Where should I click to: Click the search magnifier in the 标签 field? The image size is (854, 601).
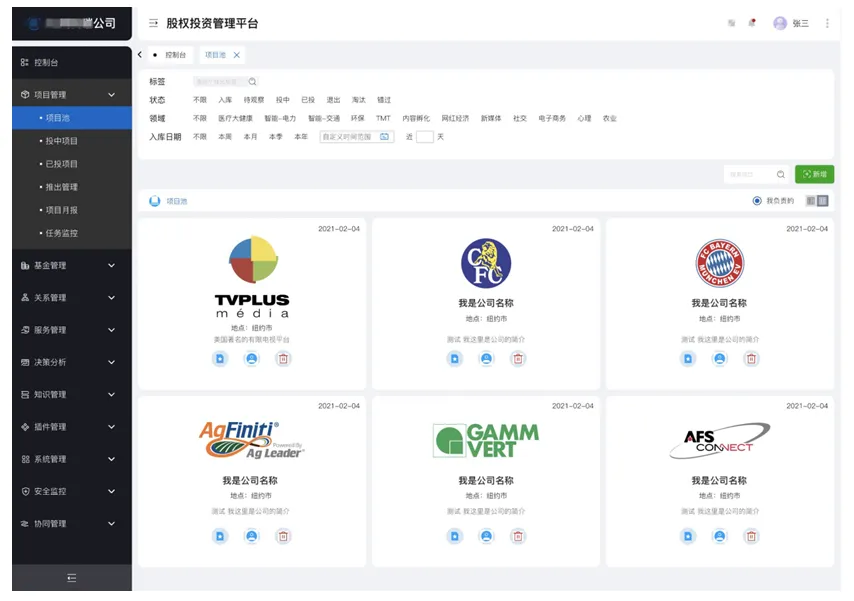[x=252, y=82]
